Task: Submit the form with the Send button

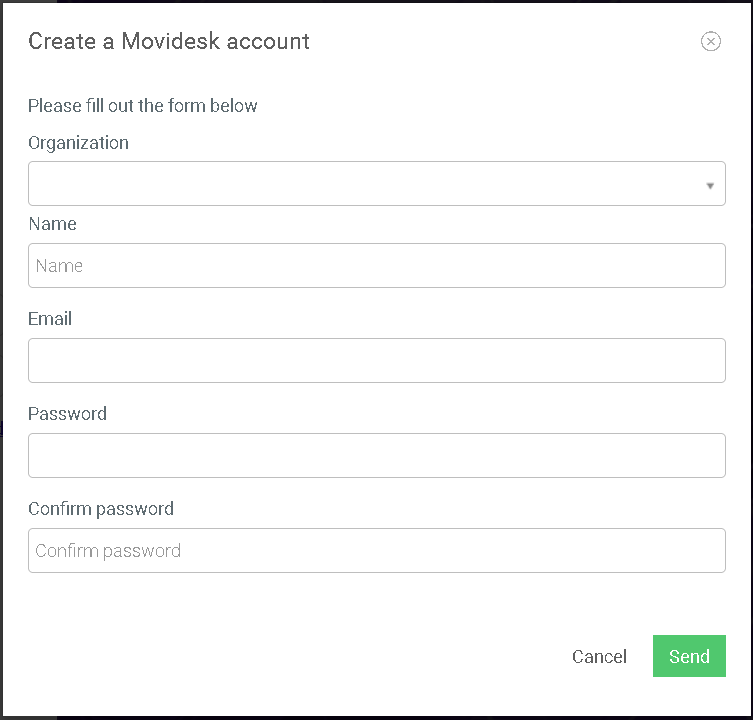Action: (689, 656)
